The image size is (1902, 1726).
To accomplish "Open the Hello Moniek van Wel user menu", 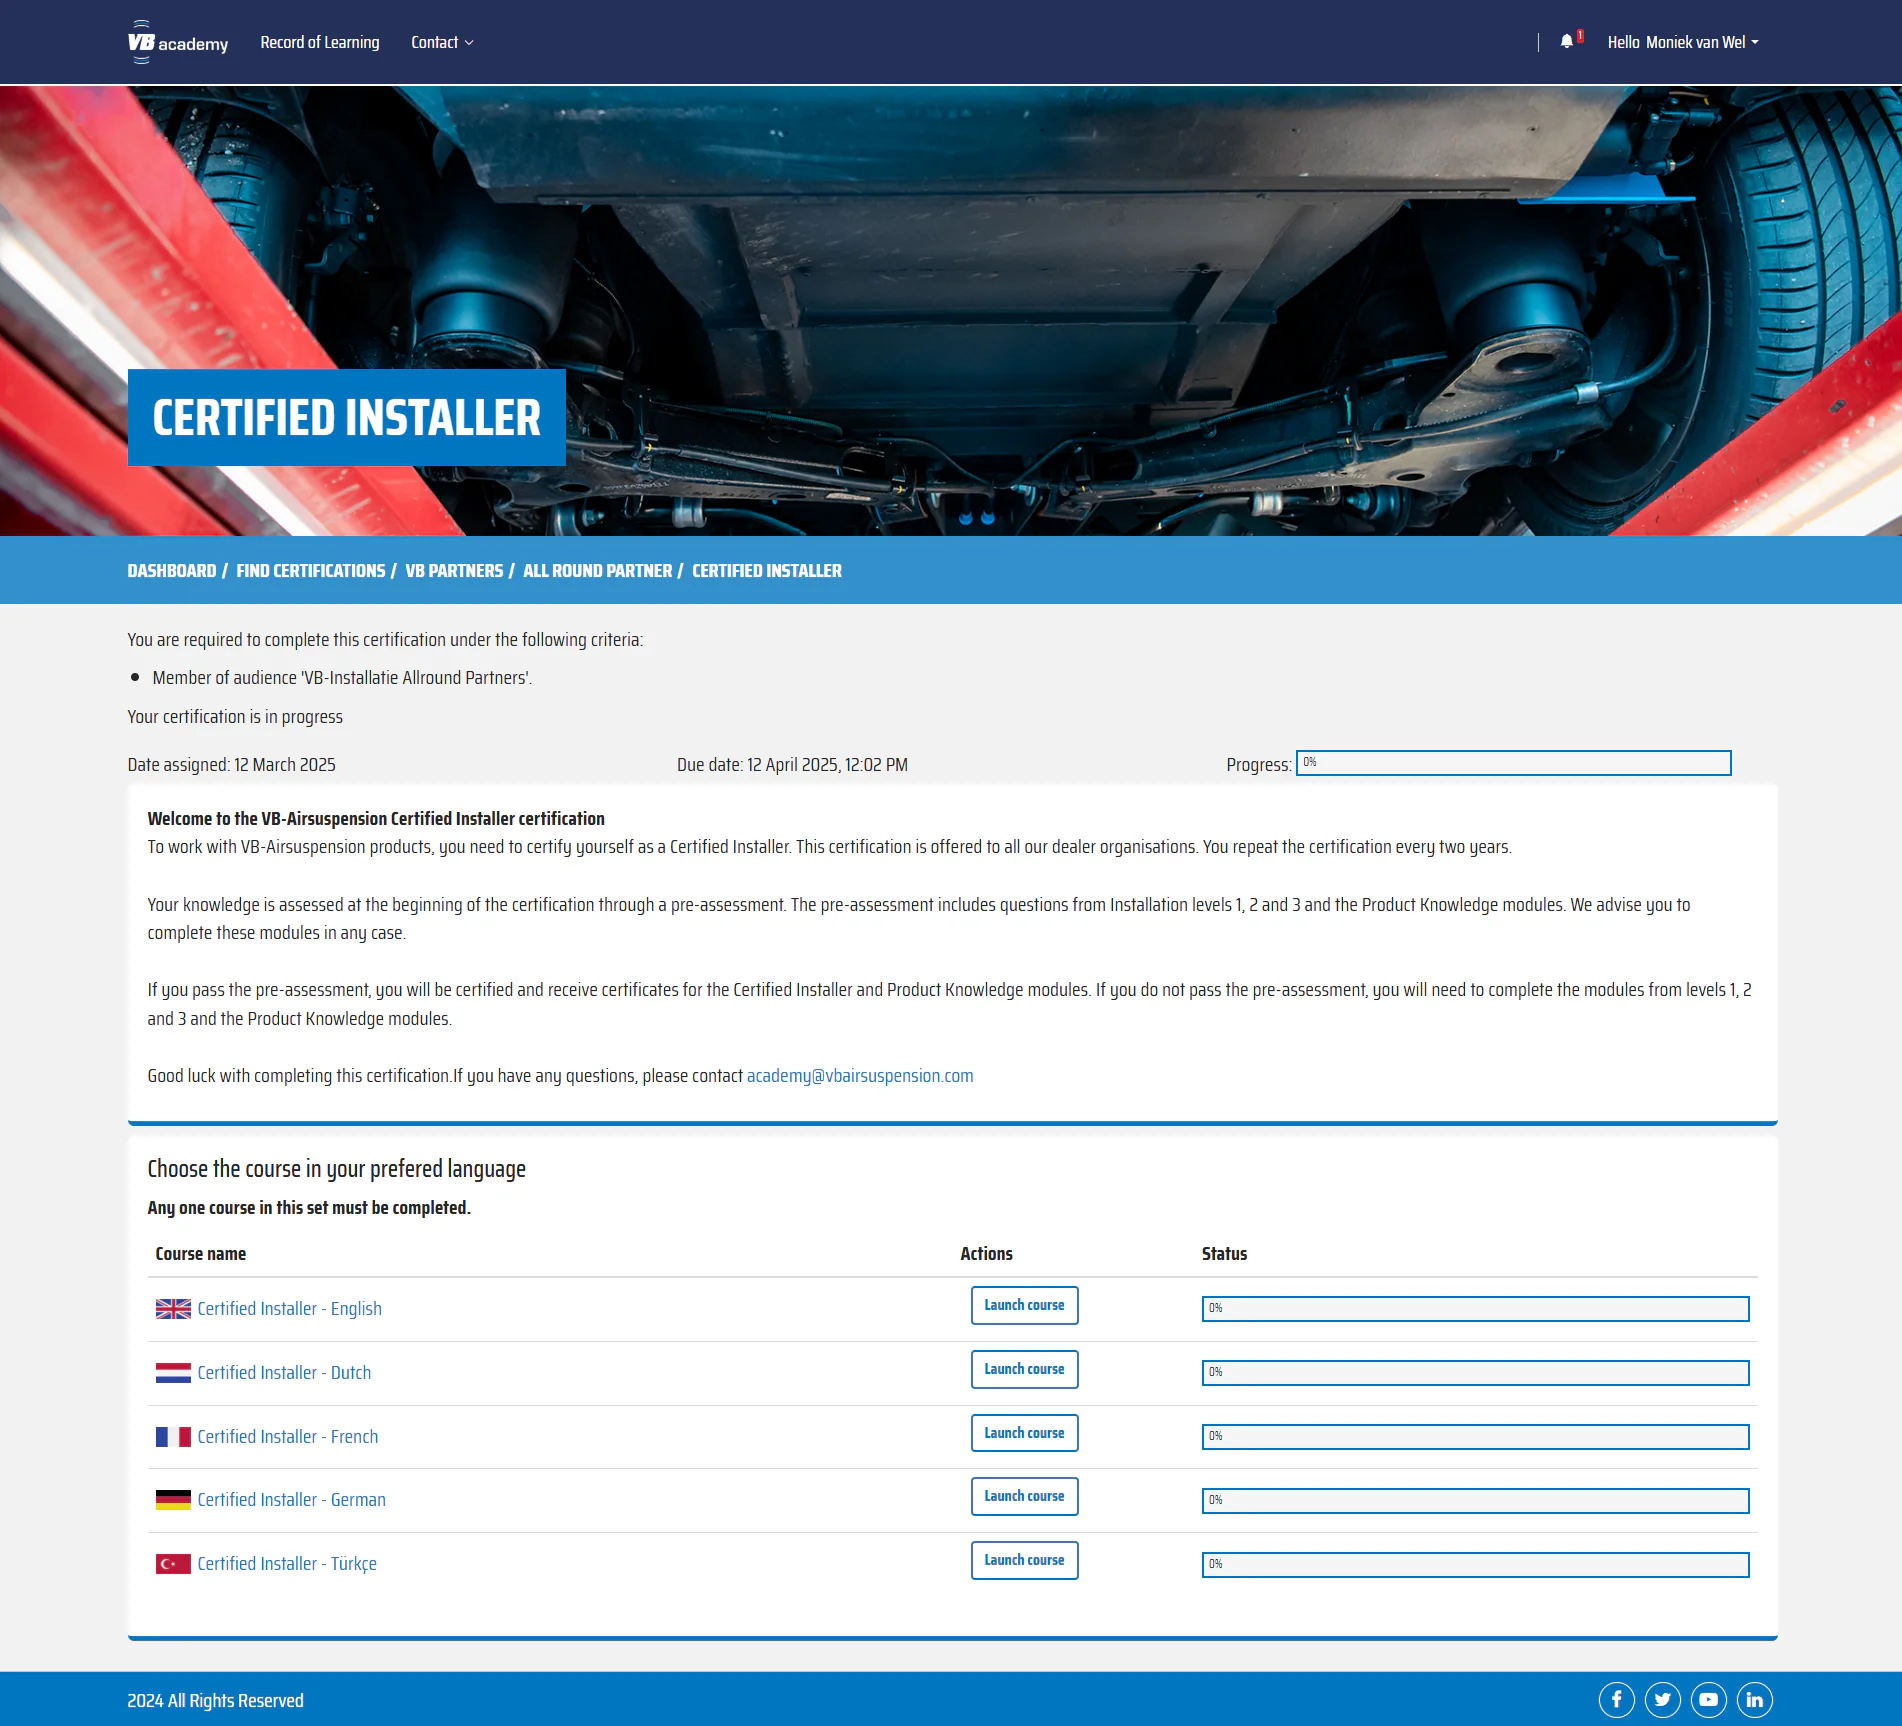I will 1682,42.
